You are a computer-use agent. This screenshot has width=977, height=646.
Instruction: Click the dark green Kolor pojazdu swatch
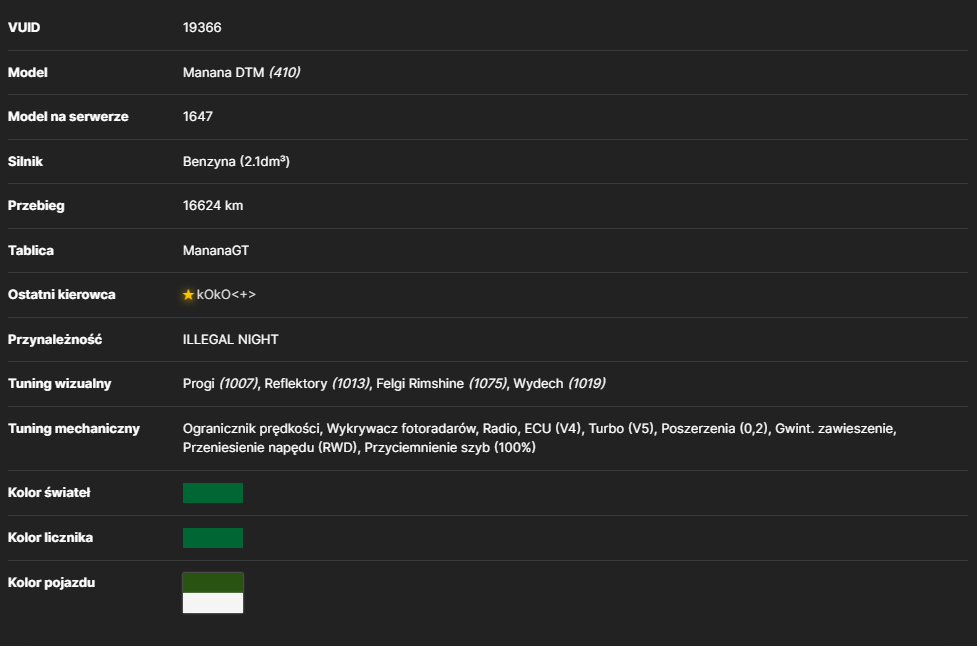tap(212, 582)
